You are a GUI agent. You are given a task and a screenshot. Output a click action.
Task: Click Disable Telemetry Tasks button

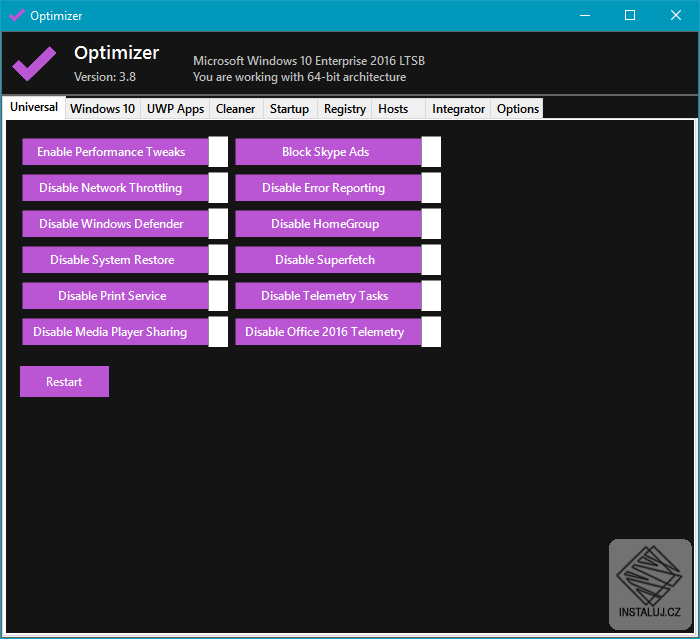[328, 296]
